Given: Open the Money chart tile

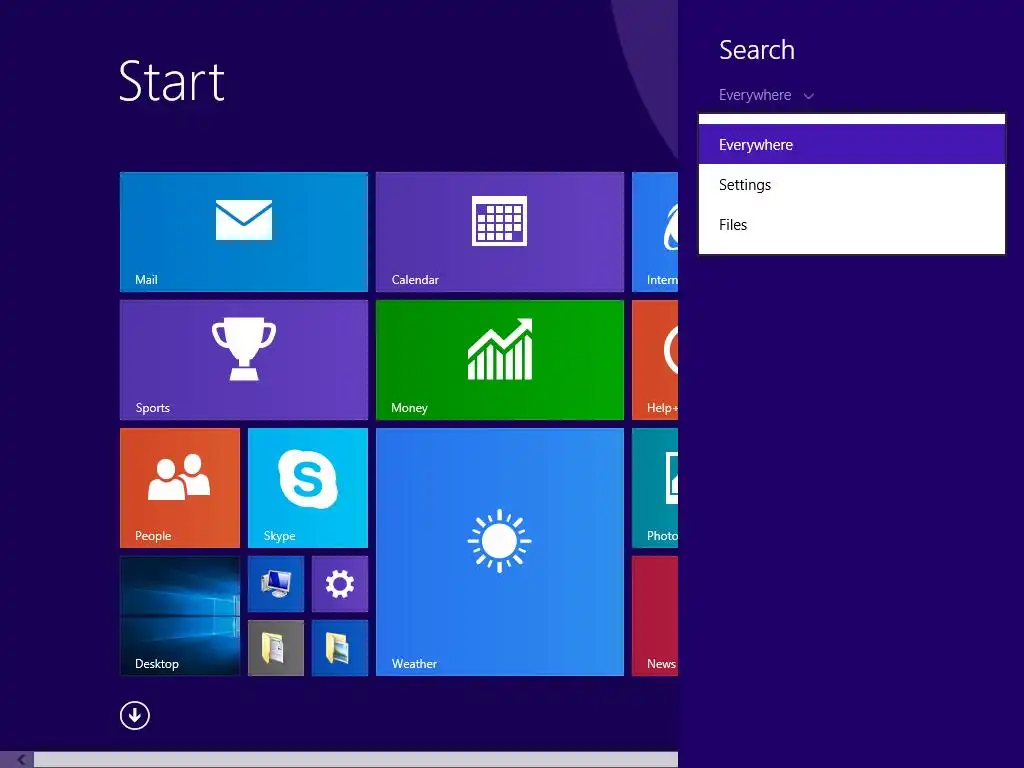Looking at the screenshot, I should [500, 360].
